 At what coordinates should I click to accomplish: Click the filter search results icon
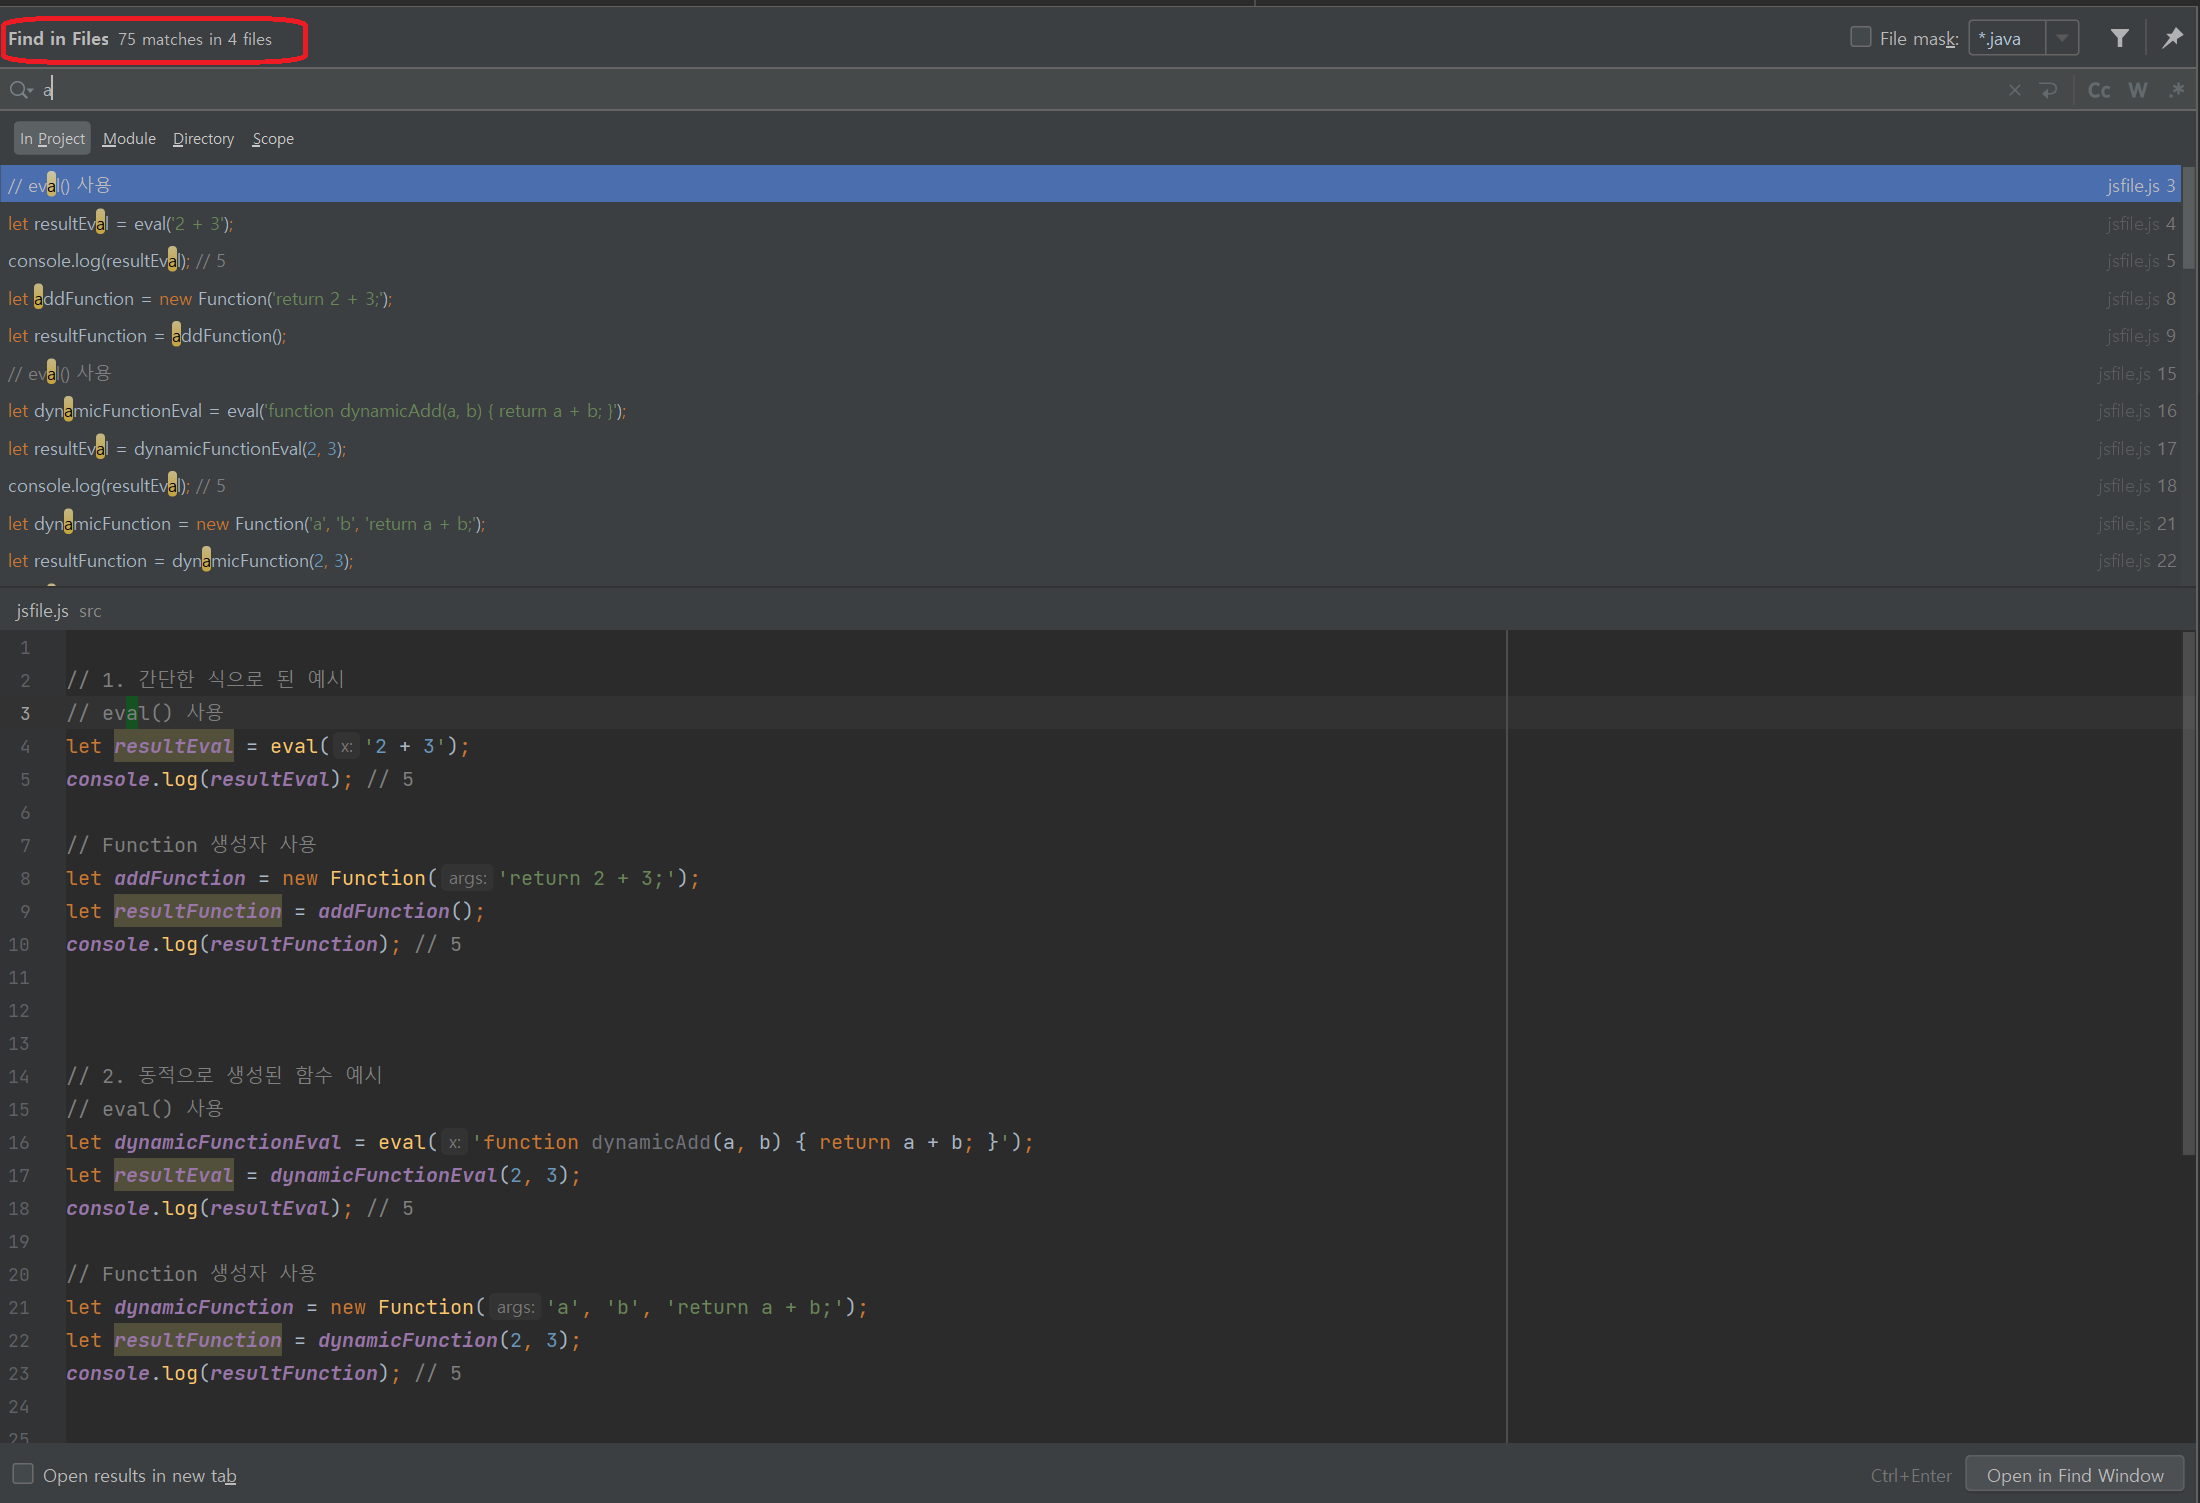[2119, 39]
